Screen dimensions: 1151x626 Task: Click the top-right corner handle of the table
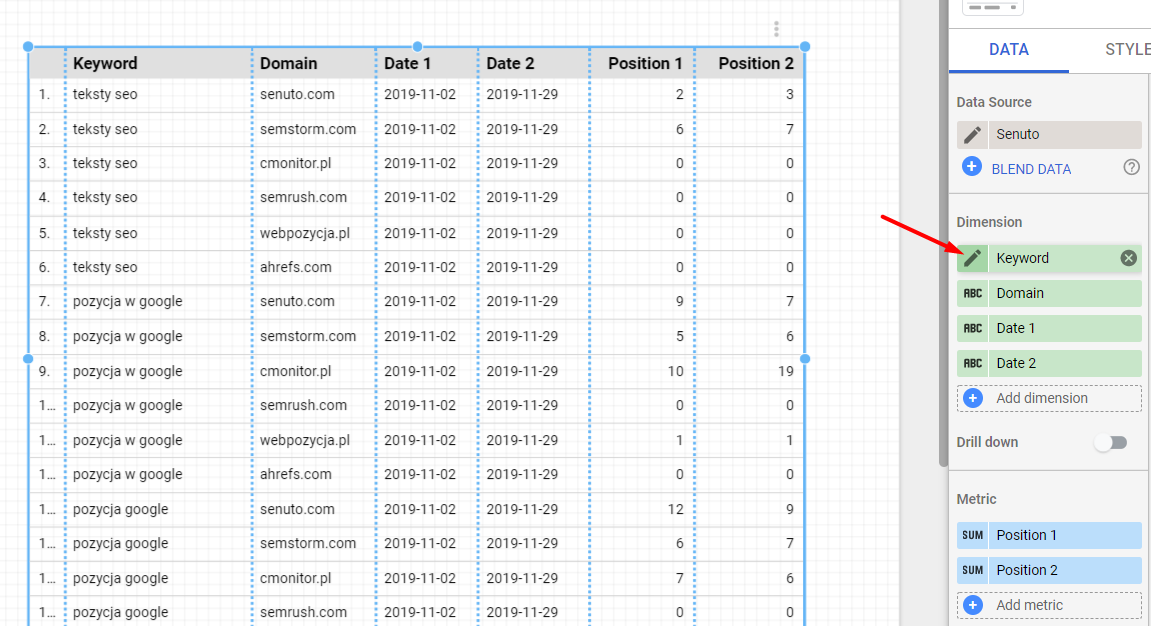click(805, 46)
